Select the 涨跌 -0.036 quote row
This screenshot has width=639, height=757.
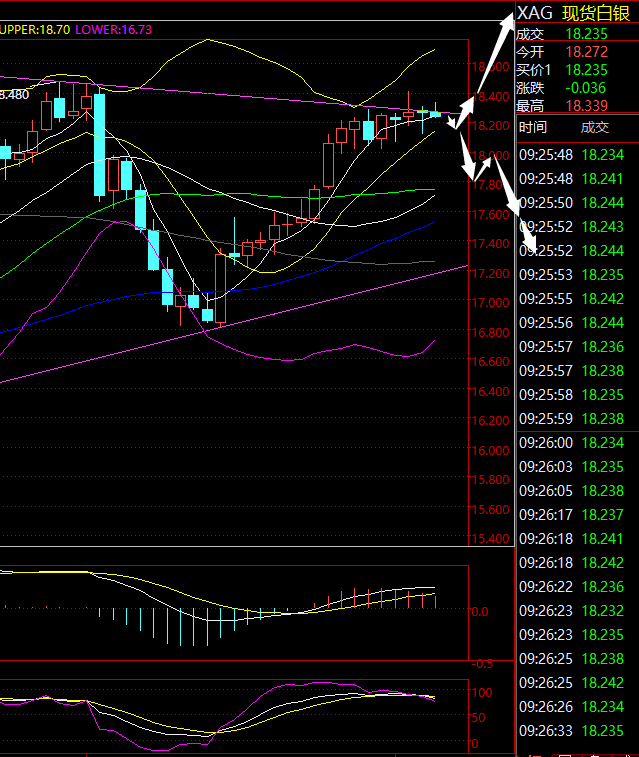click(x=575, y=87)
